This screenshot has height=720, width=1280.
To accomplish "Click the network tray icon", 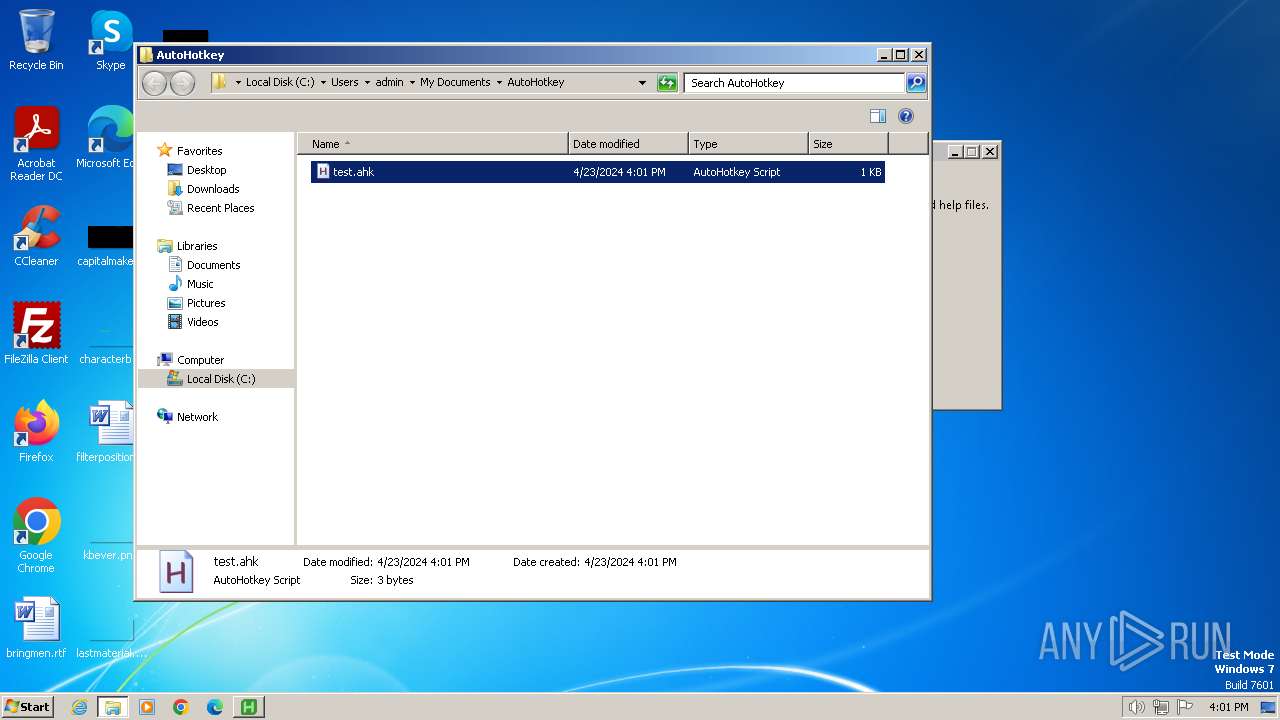I will 1161,707.
